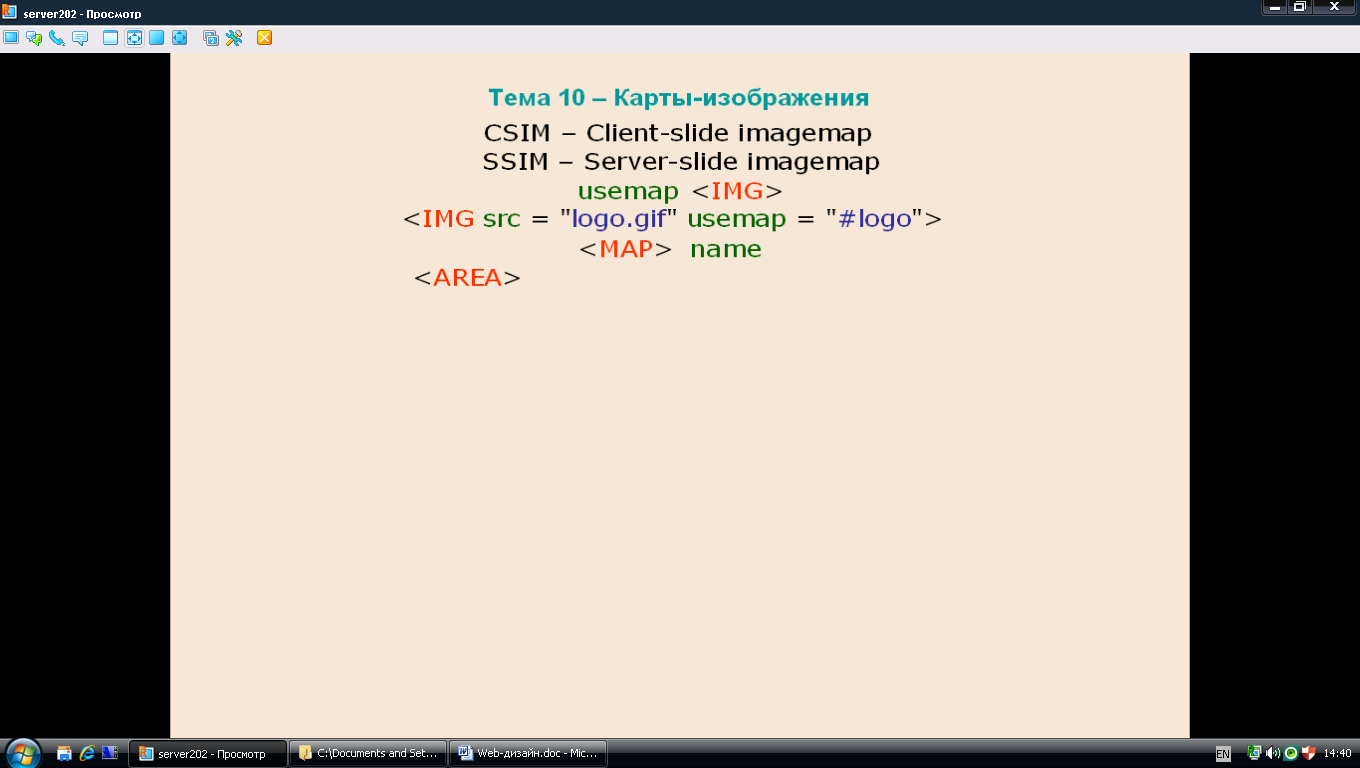
Task: Close the server202 viewer window
Action: pos(1335,7)
